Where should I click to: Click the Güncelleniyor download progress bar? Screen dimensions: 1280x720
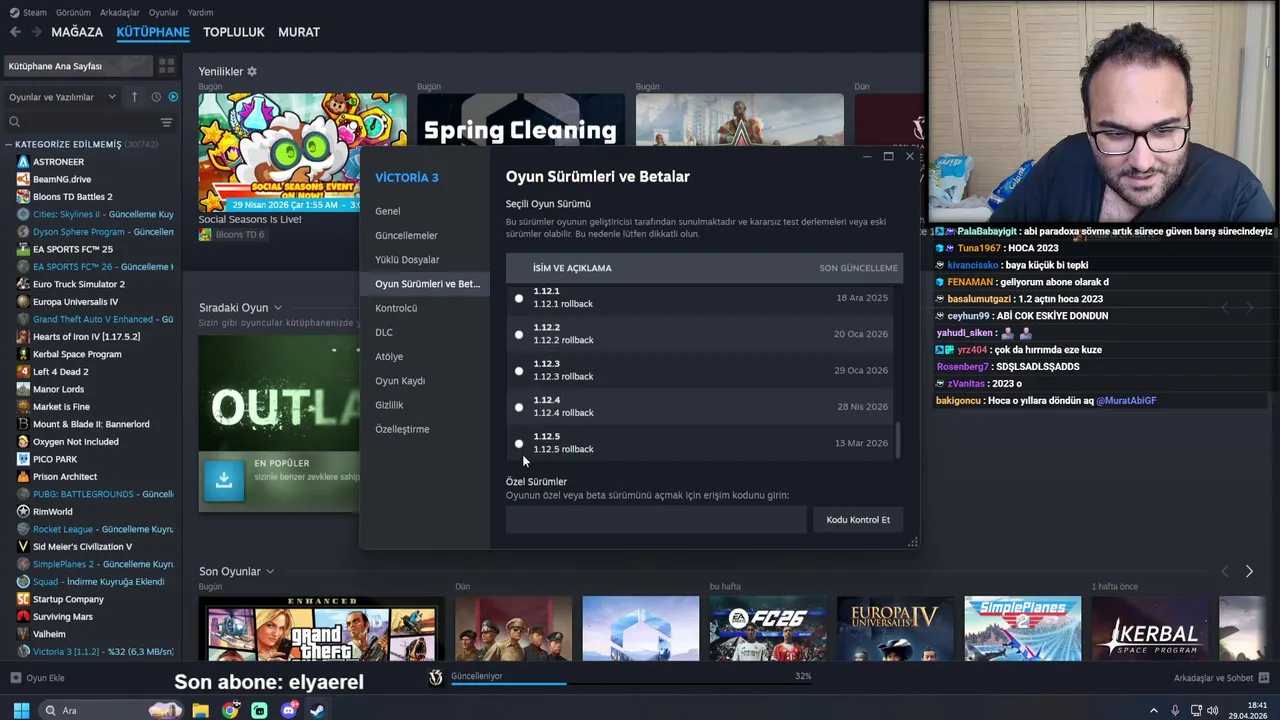click(x=630, y=684)
